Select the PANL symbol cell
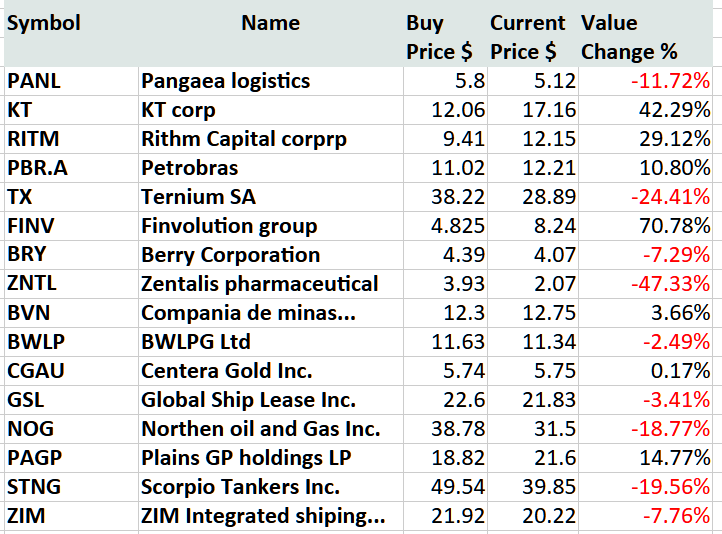This screenshot has height=534, width=722. (x=34, y=81)
